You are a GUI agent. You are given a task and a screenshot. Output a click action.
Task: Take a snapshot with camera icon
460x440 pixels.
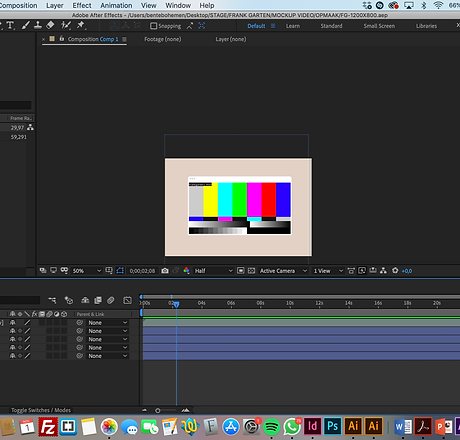pos(165,271)
